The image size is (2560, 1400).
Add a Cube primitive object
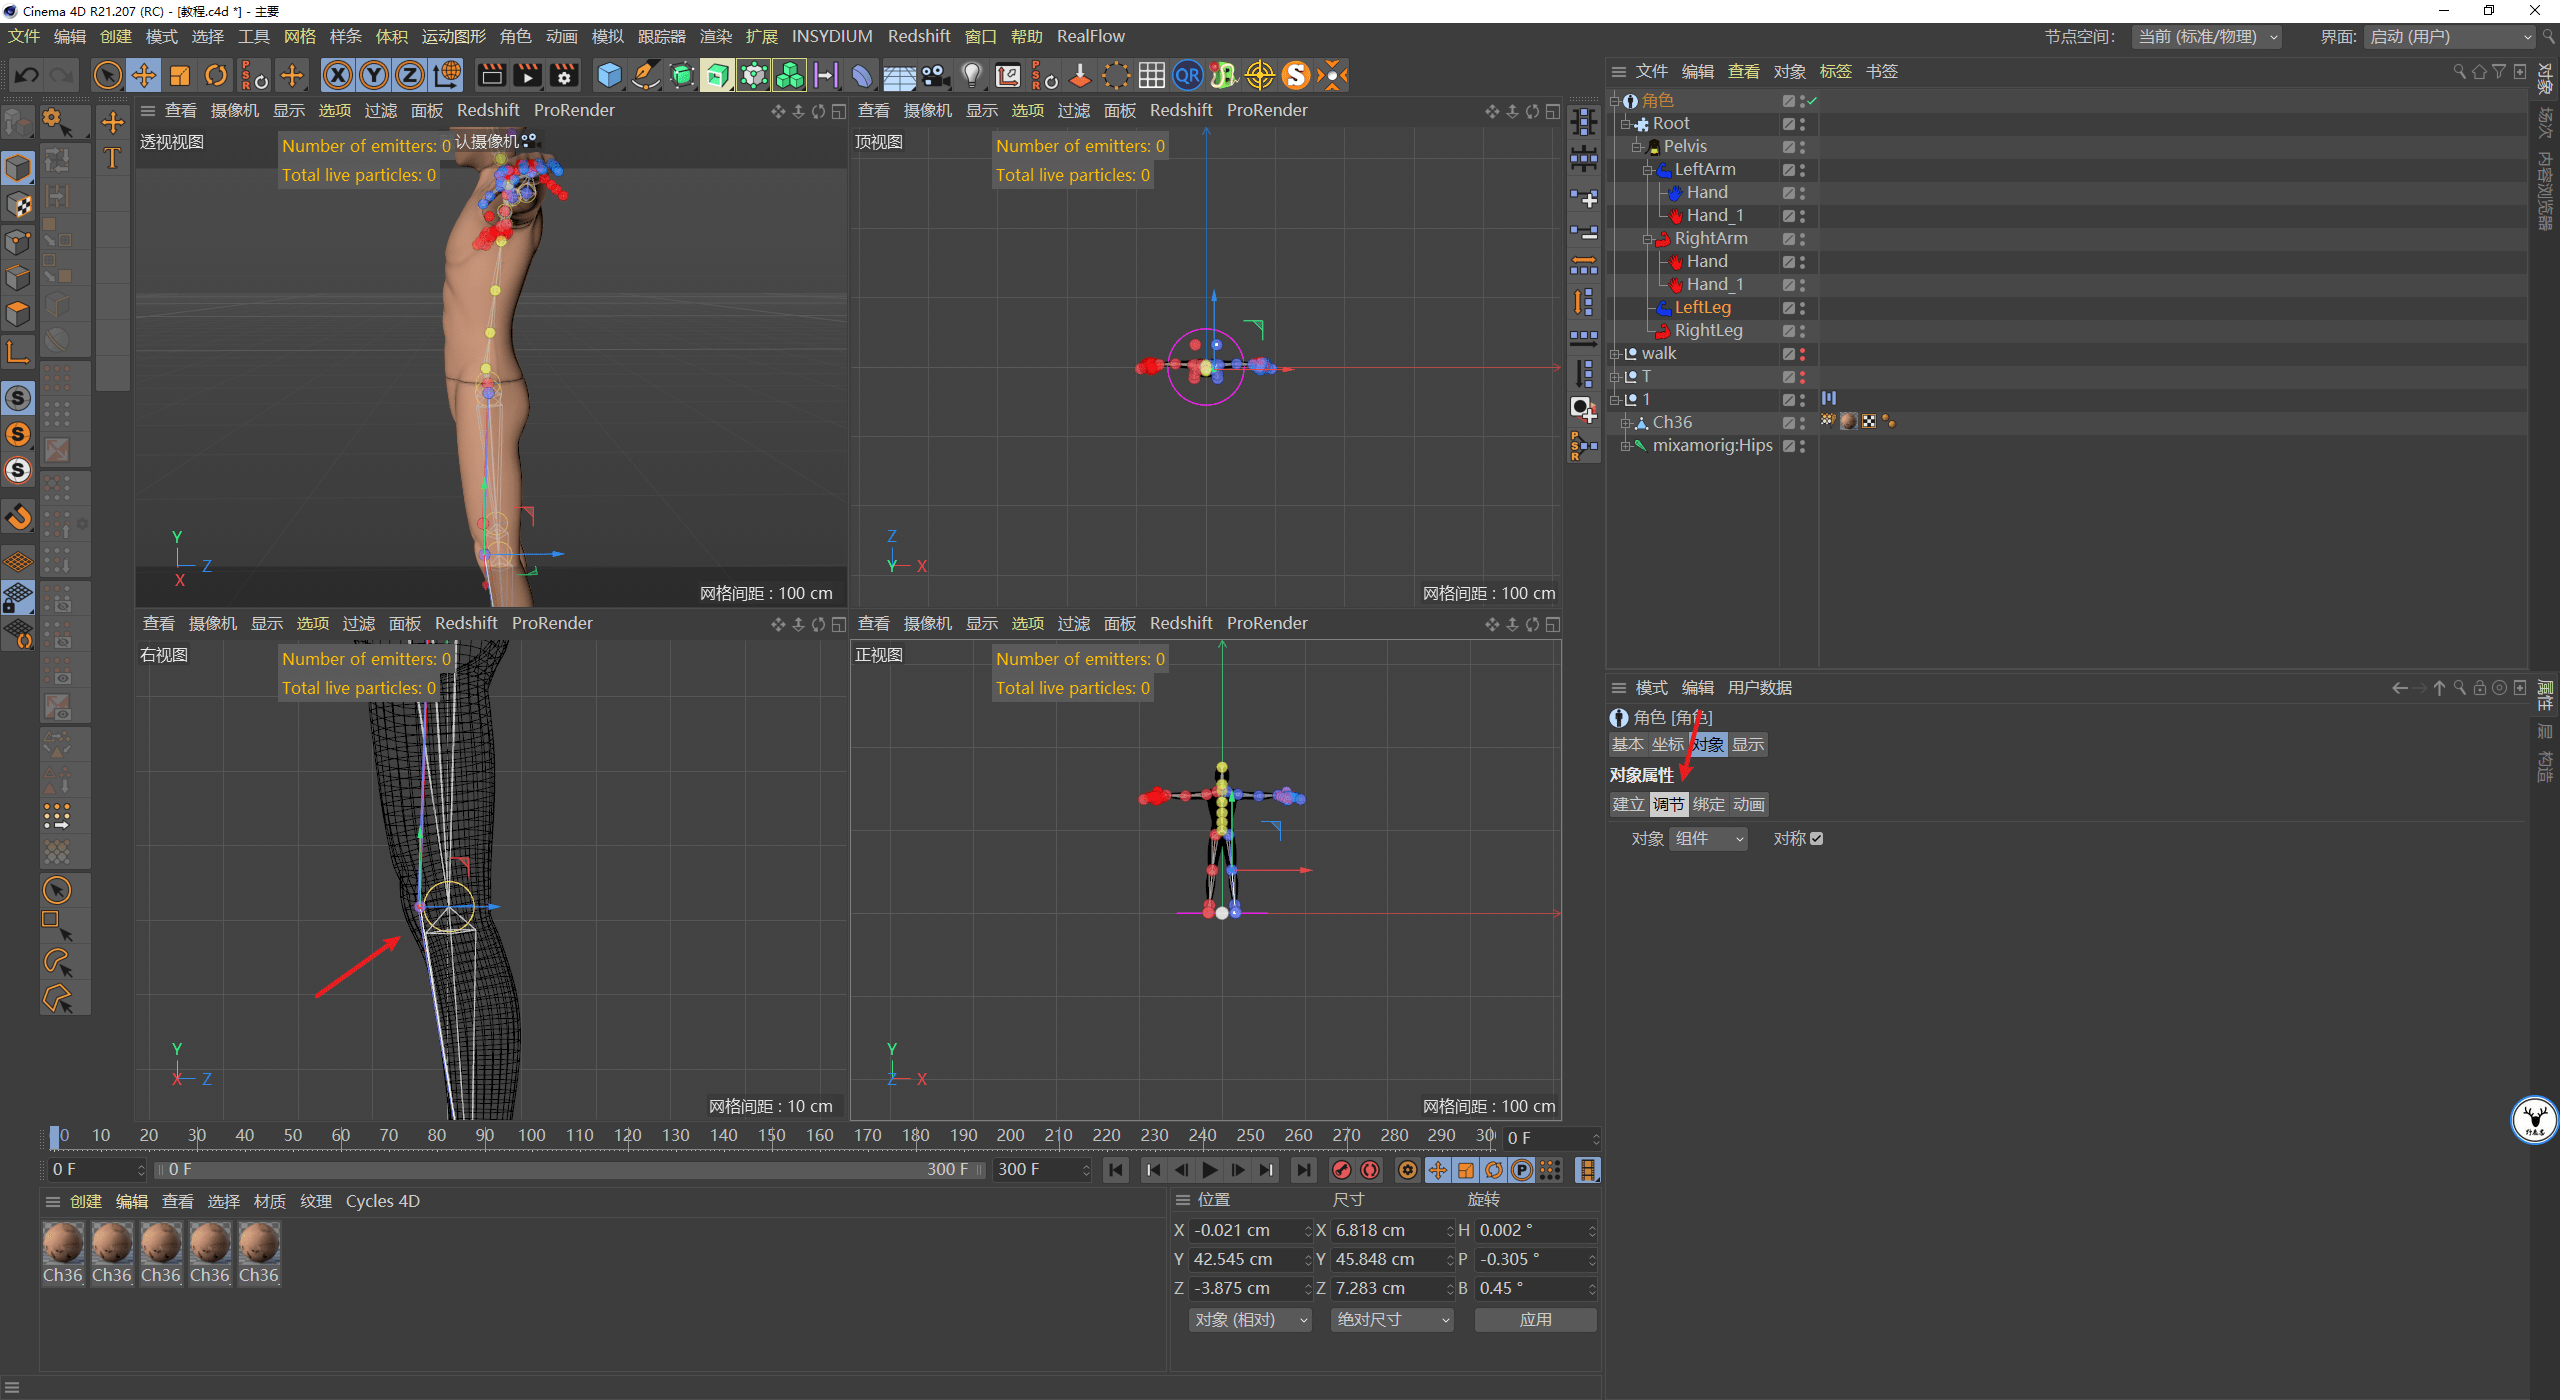coord(609,76)
